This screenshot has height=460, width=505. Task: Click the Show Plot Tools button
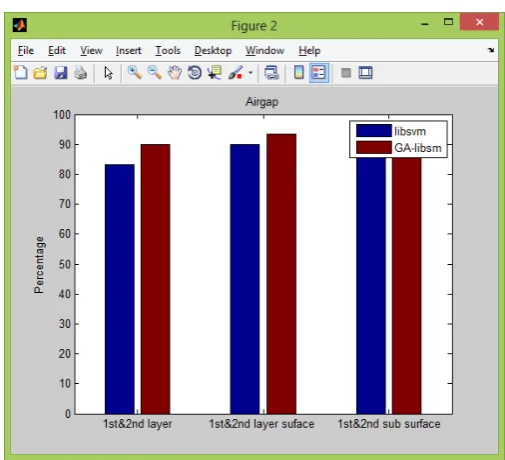365,72
